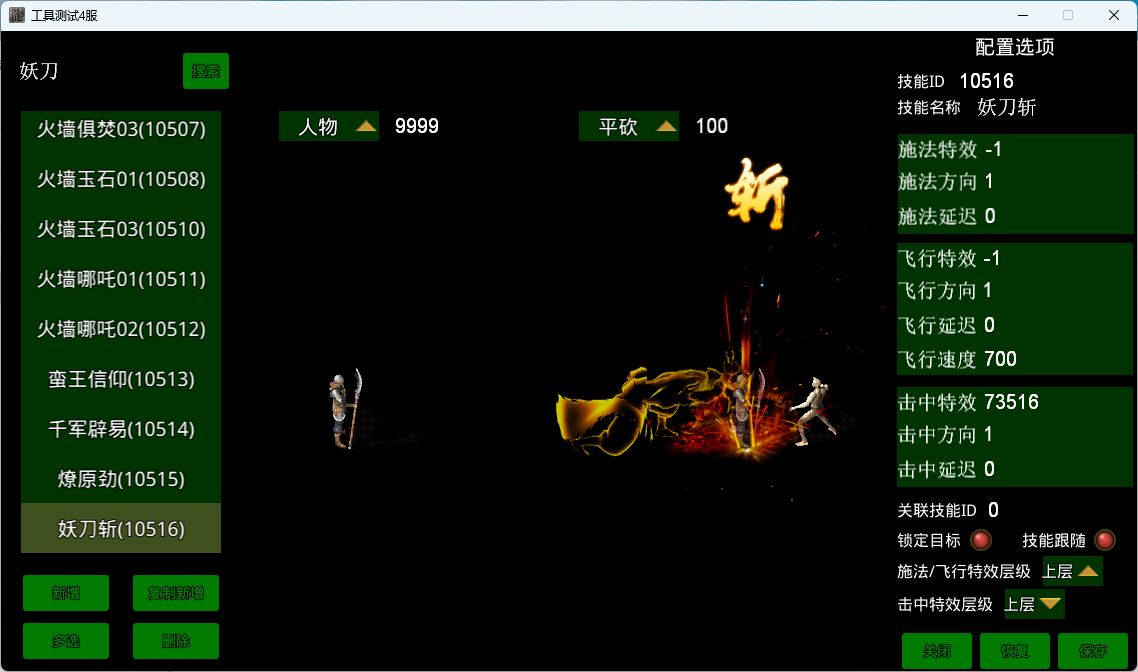Select 千军辟易(10514) in skill list
Viewport: 1138px width, 672px height.
tap(121, 430)
